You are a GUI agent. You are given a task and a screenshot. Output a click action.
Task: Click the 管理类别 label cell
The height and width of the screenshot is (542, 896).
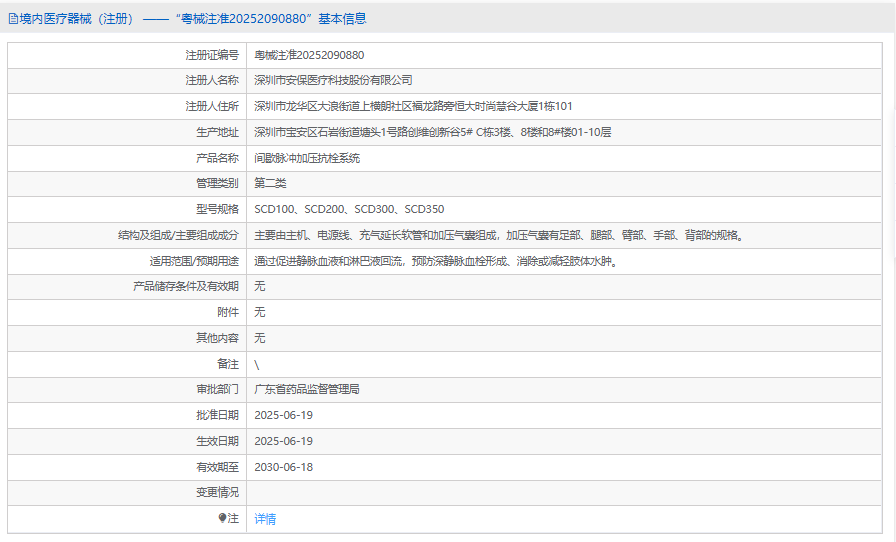pos(127,184)
